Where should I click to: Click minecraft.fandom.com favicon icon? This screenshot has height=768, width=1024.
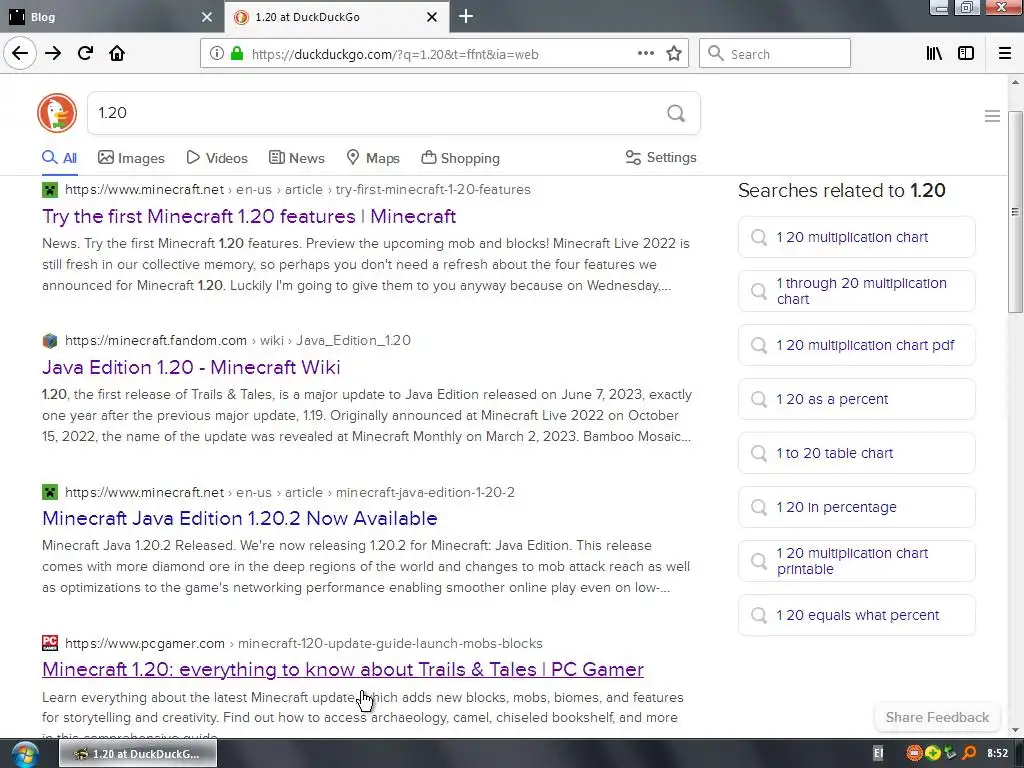tap(50, 340)
